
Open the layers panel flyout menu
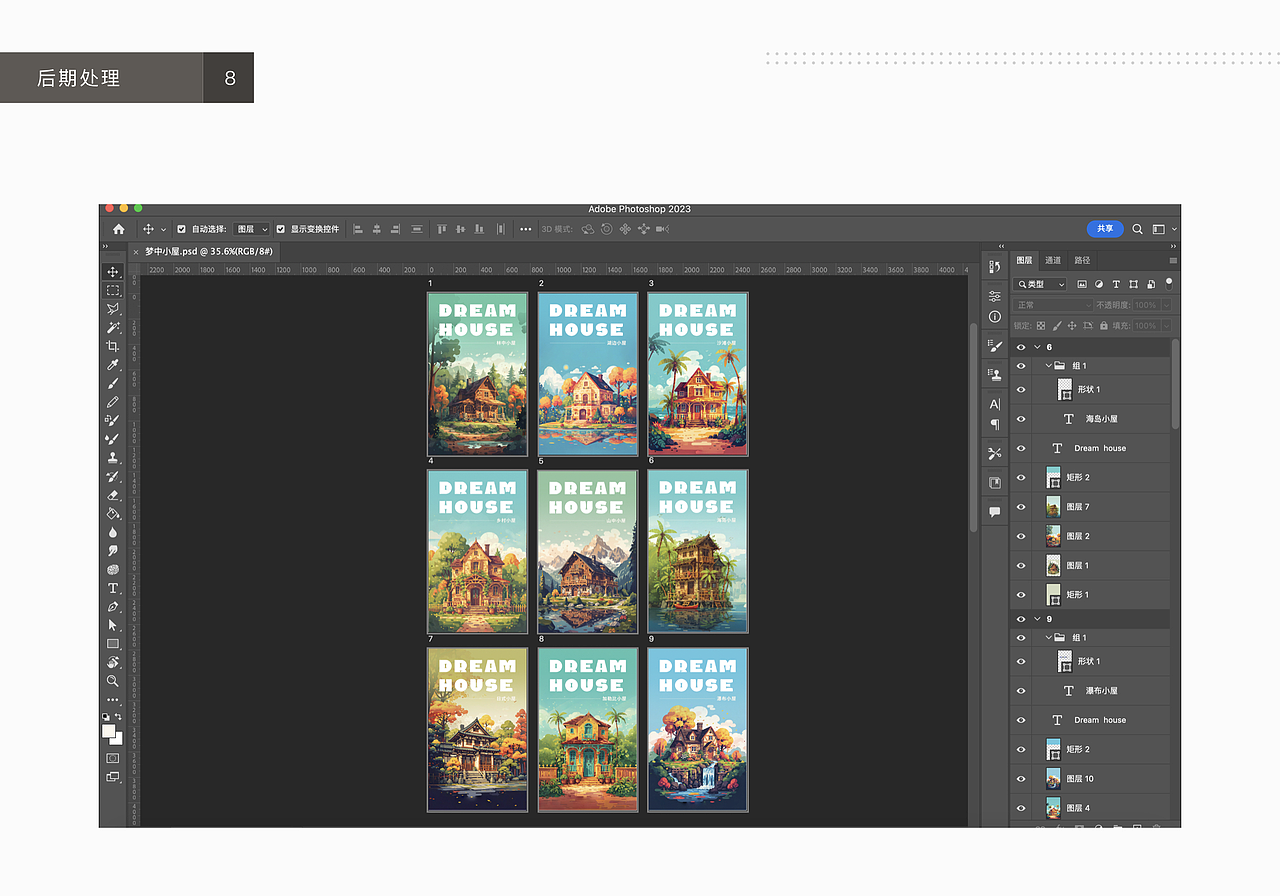point(1173,260)
